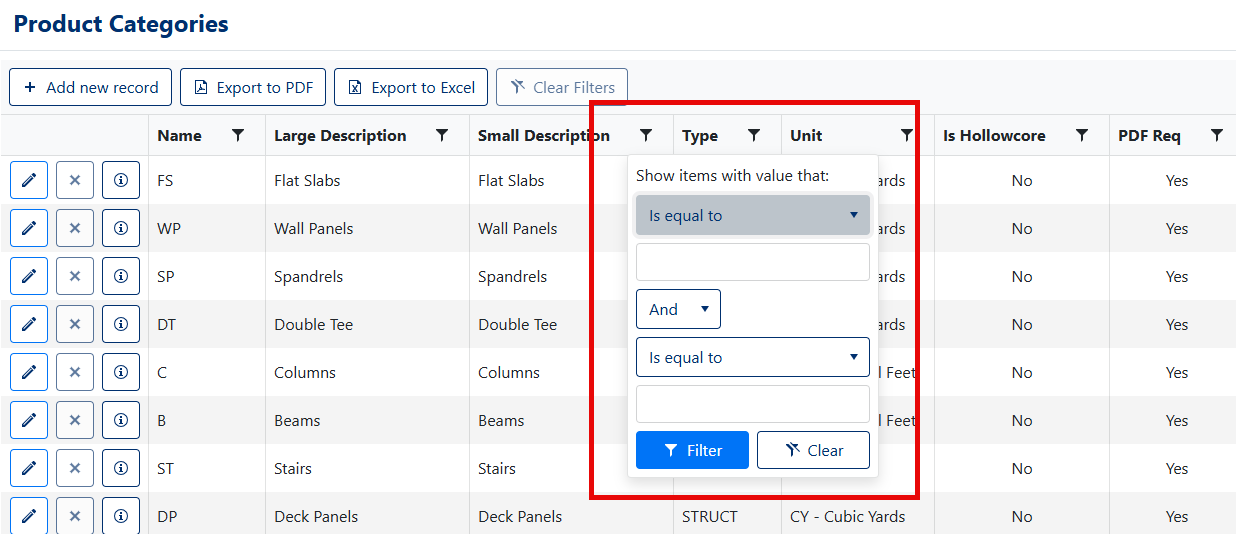Open the PDF Req column filter
1236x534 pixels.
[1217, 135]
